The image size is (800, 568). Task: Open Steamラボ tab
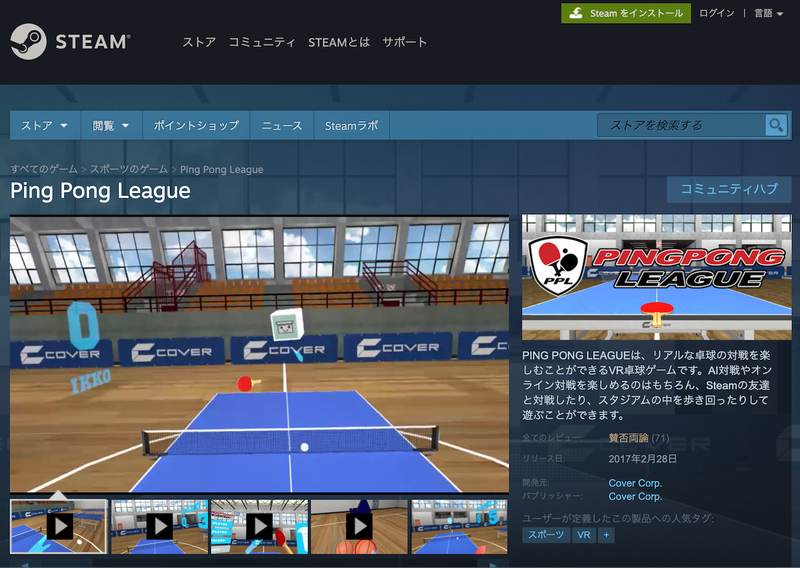pyautogui.click(x=352, y=125)
